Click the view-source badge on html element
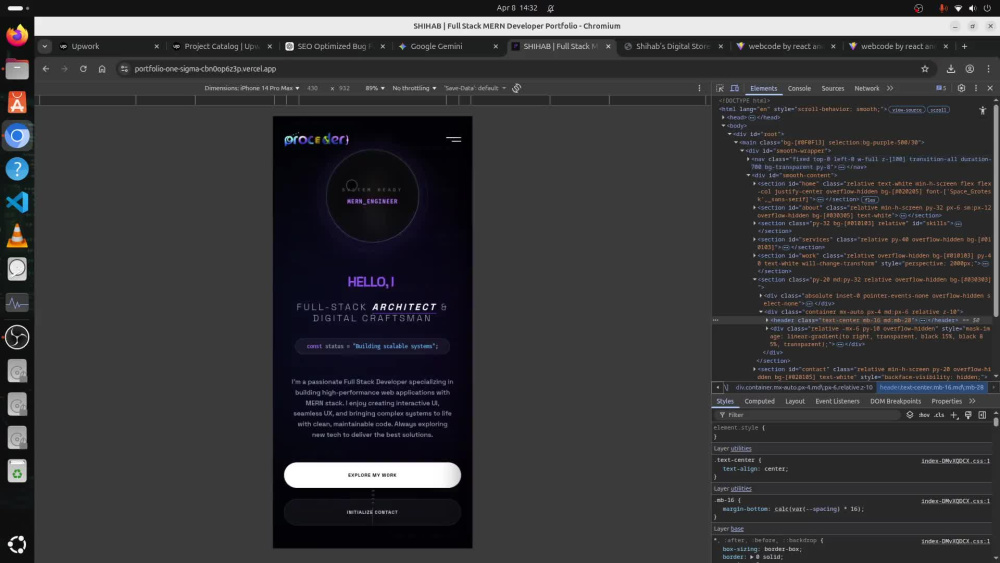The height and width of the screenshot is (563, 1000). click(907, 110)
